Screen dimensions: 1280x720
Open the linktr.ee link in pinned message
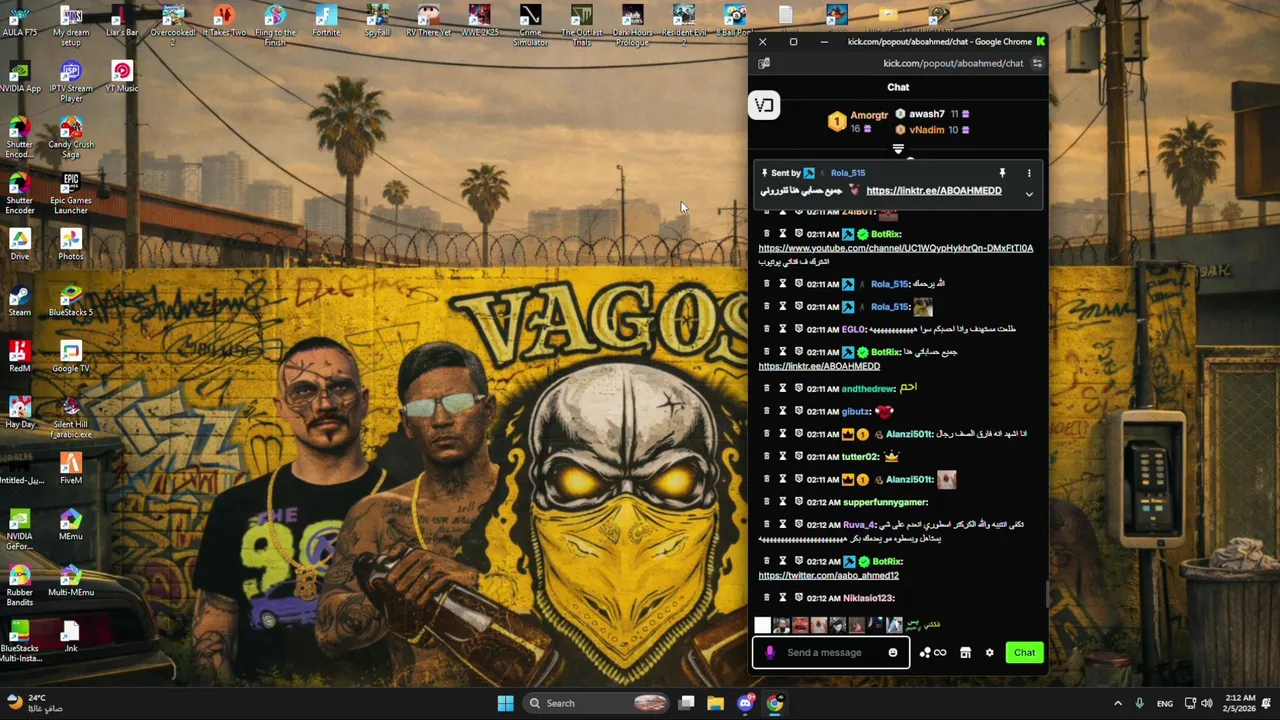[x=934, y=191]
